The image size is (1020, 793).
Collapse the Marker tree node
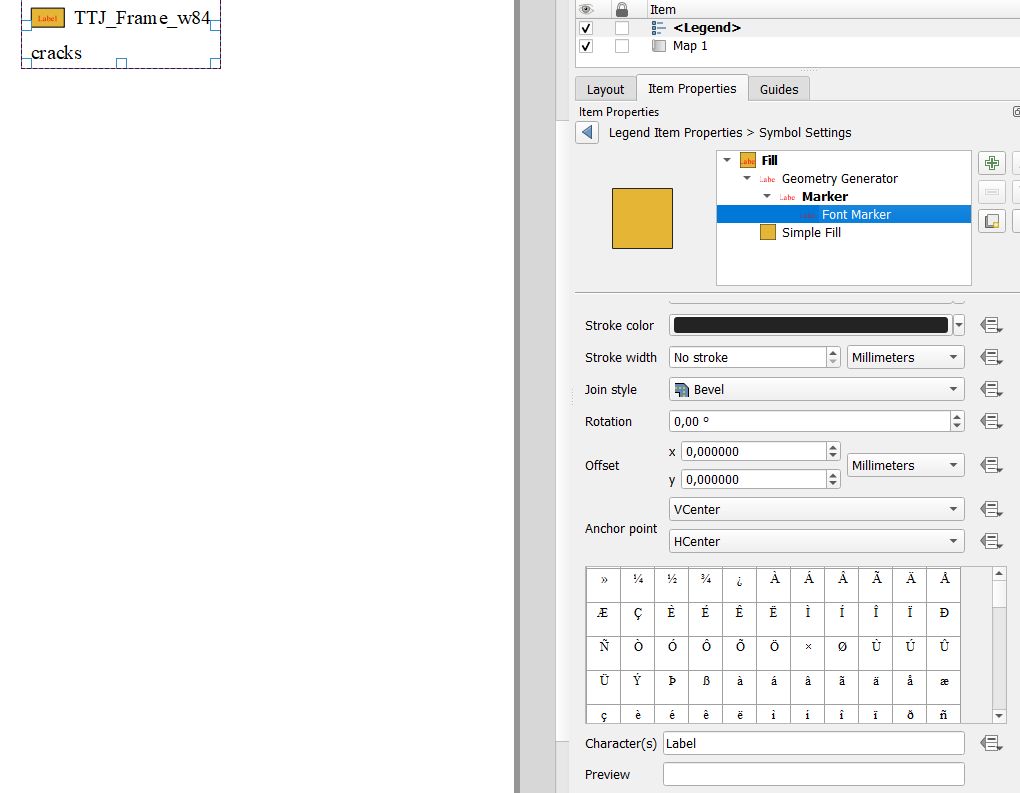coord(767,196)
